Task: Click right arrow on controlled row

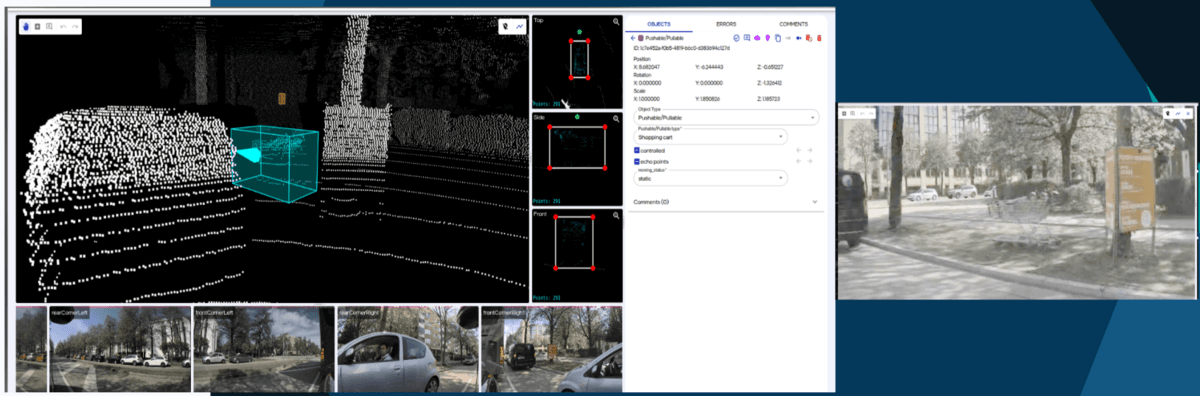Action: coord(810,150)
